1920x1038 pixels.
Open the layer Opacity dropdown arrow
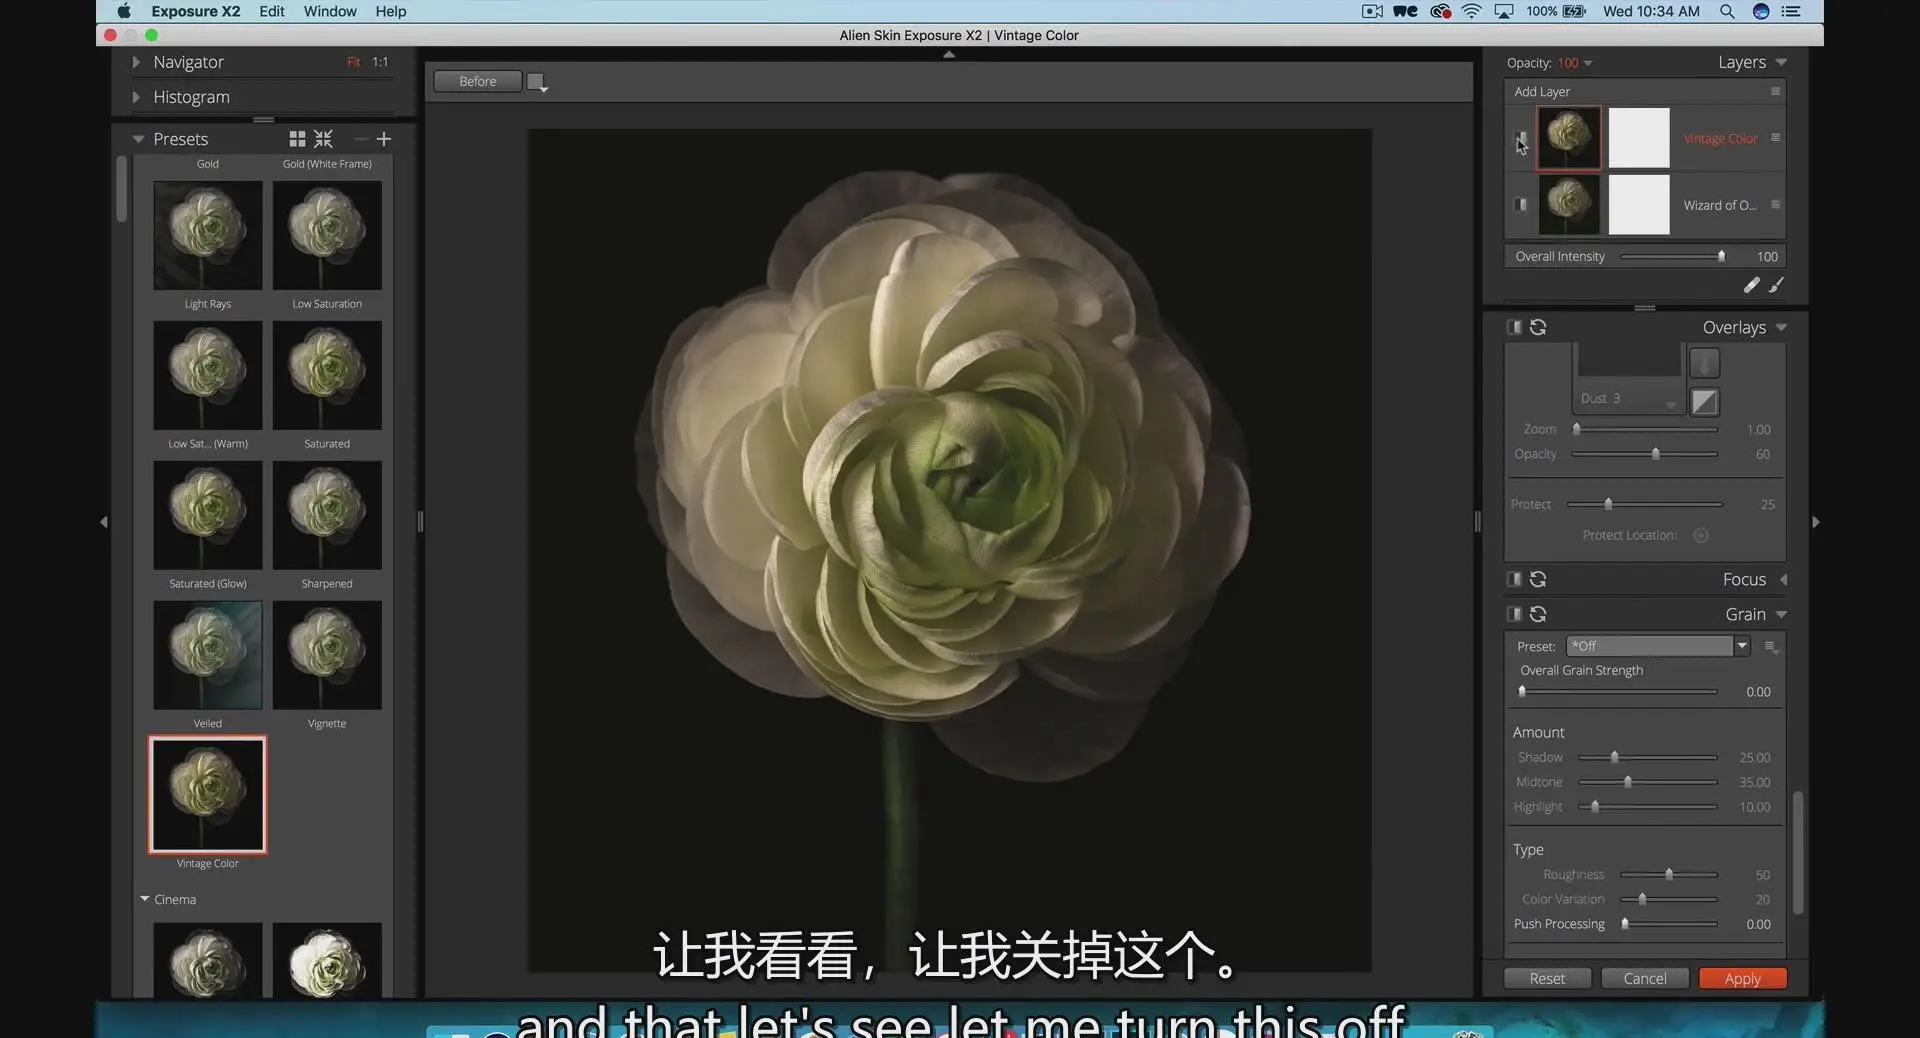[1588, 63]
